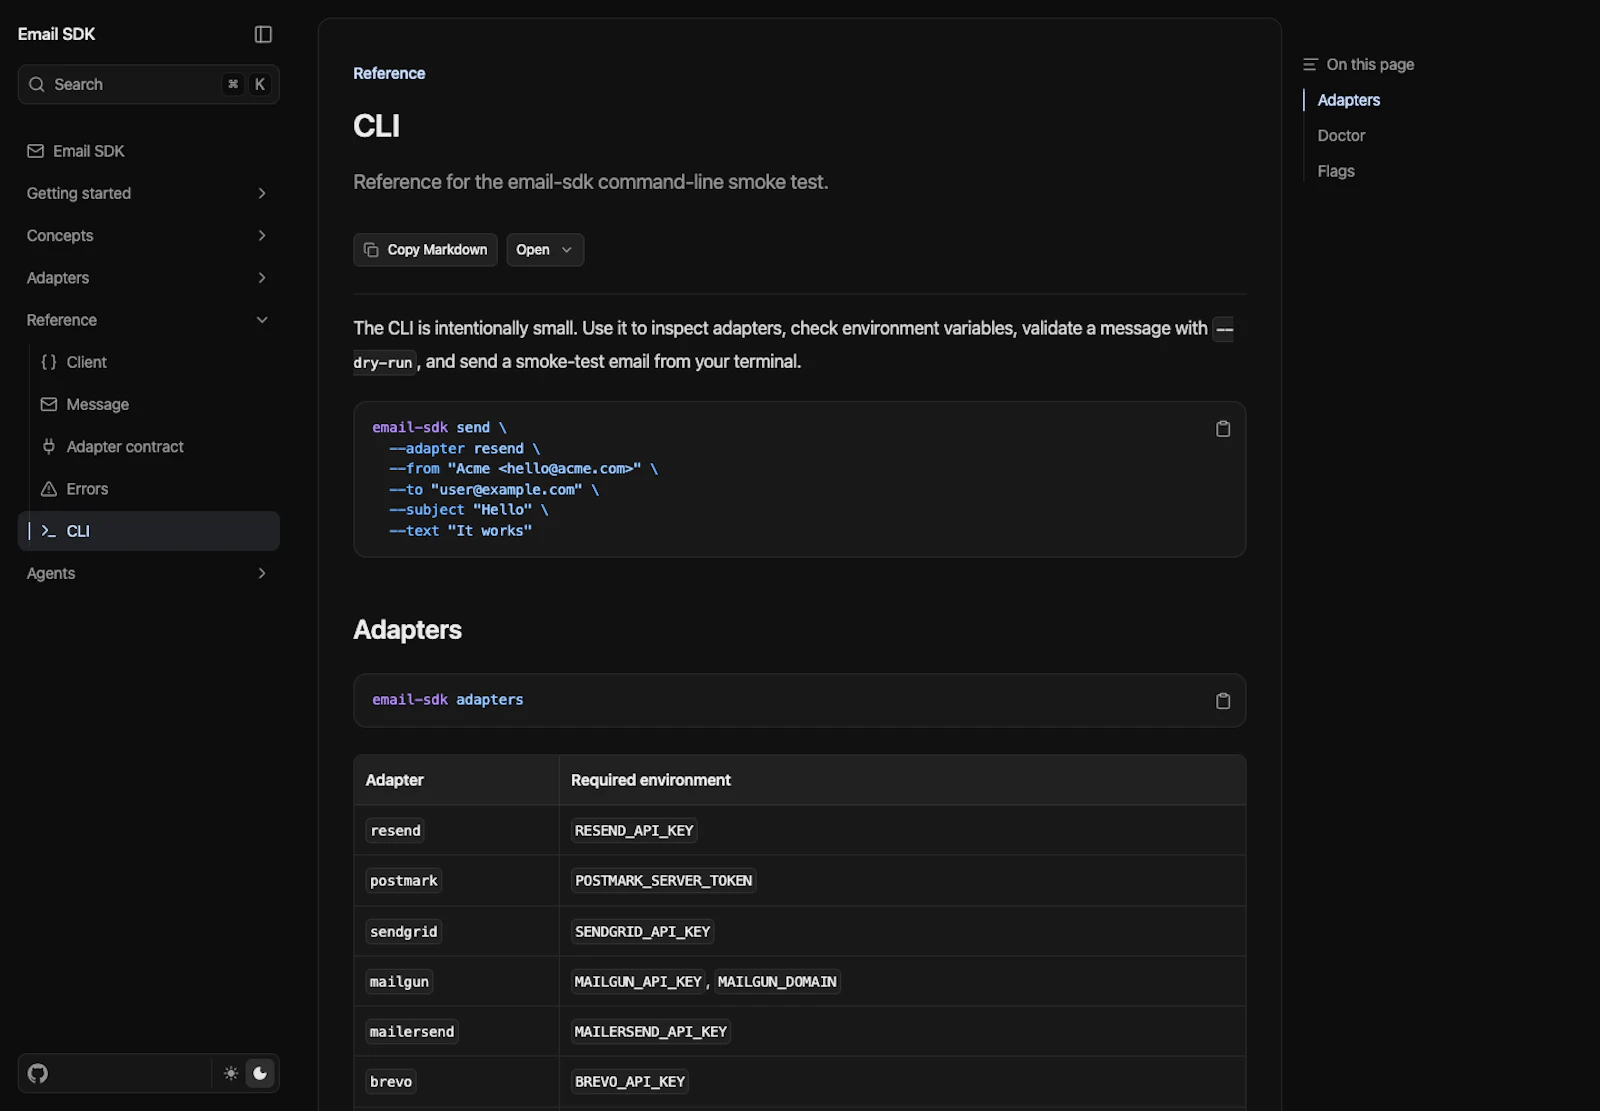The width and height of the screenshot is (1600, 1111).
Task: Click the Email SDK envelope icon
Action: [36, 151]
